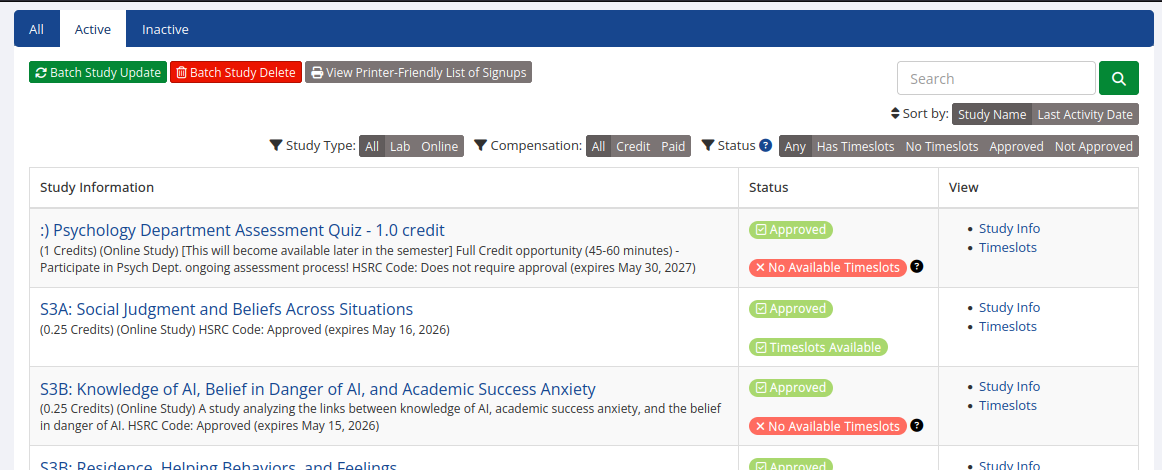1162x470 pixels.
Task: Open Study Info for S3B AI study
Action: click(x=1009, y=386)
